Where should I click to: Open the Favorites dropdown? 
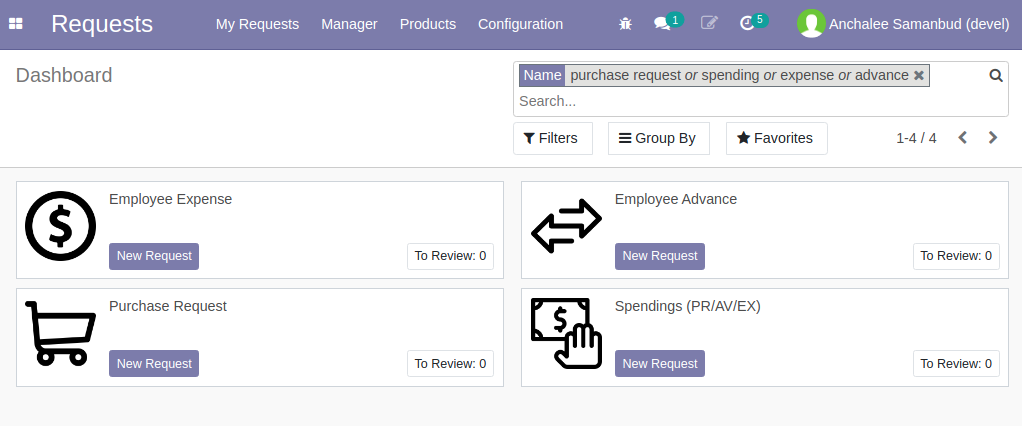pyautogui.click(x=776, y=138)
